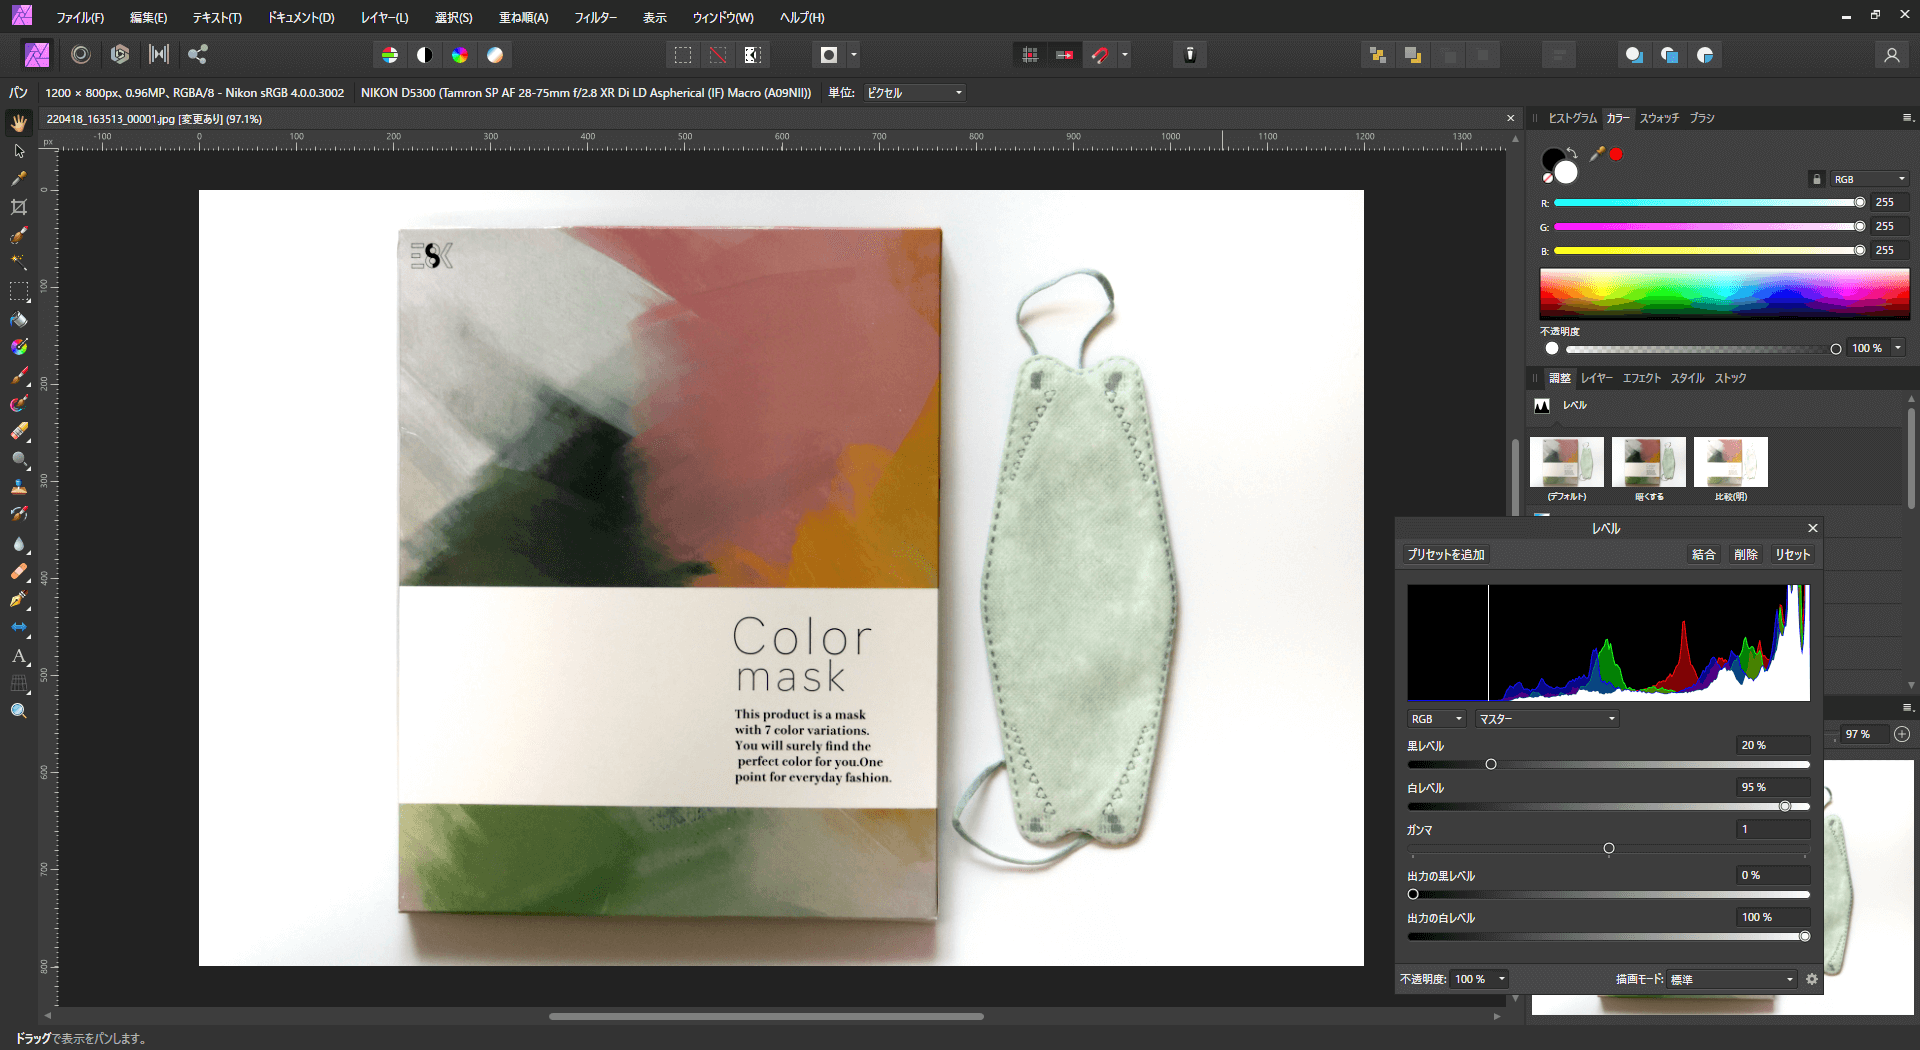Select the Crop tool
The image size is (1920, 1050).
click(19, 207)
